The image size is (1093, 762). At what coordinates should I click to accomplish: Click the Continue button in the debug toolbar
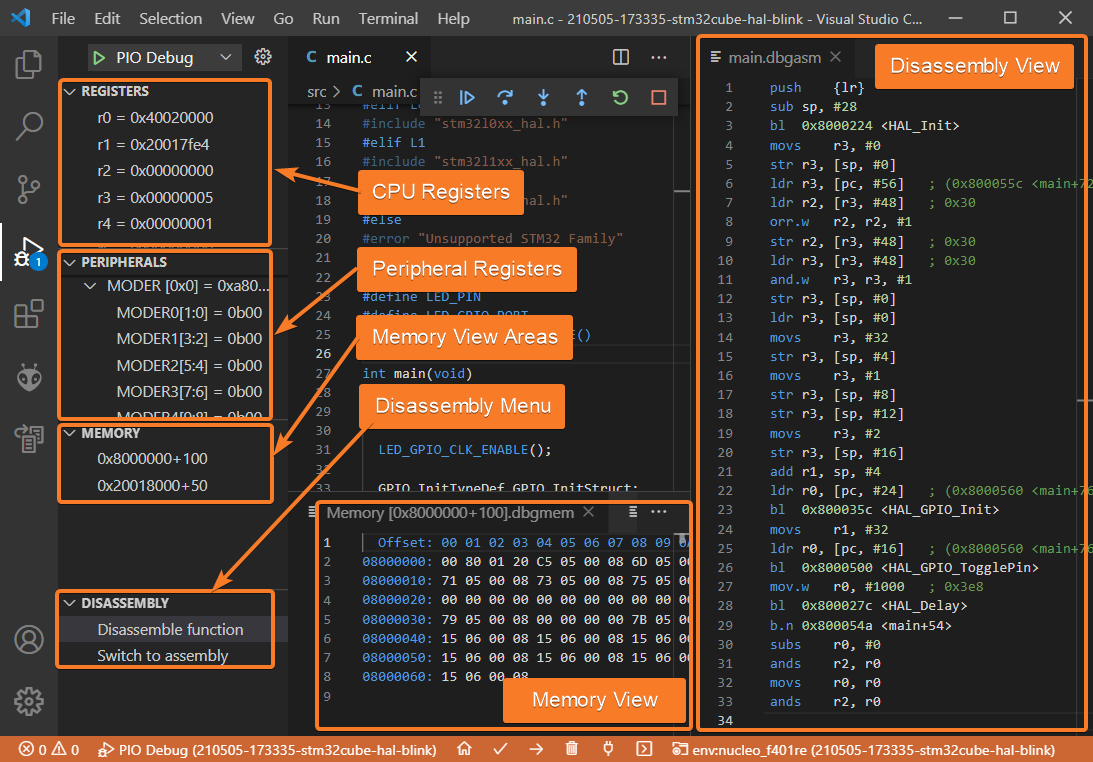467,98
